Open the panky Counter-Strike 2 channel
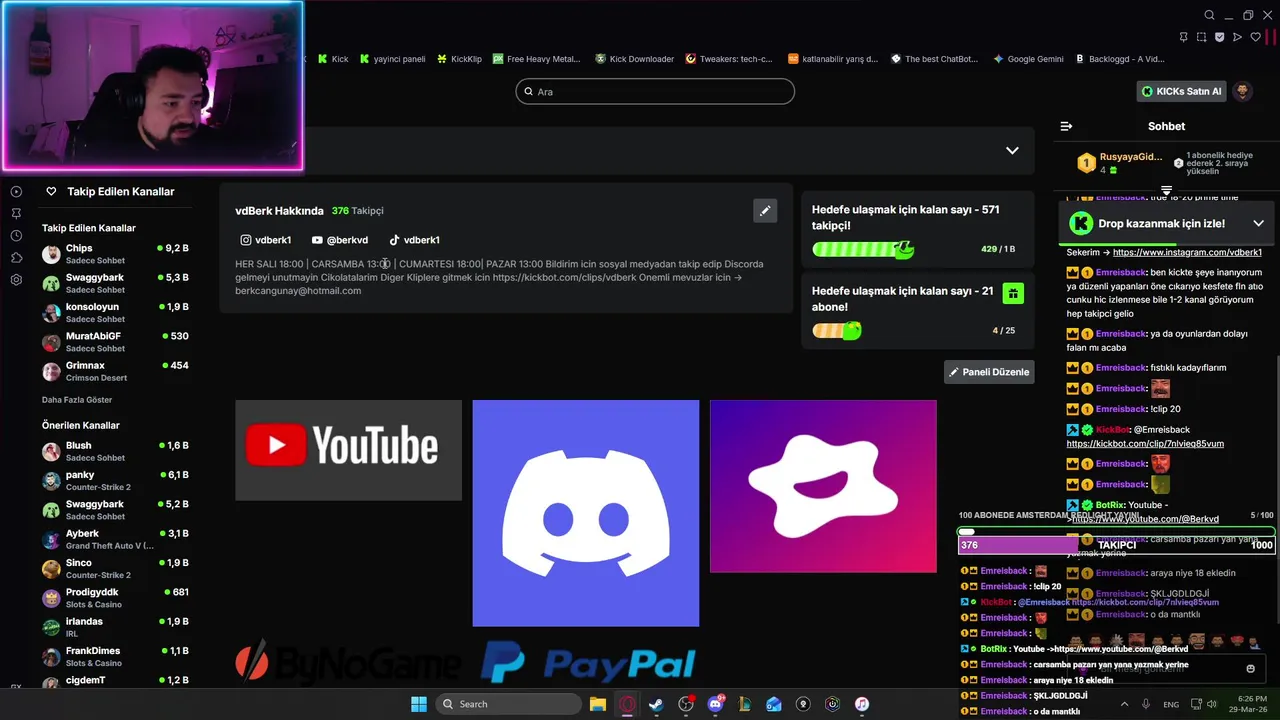1280x720 pixels. [115, 481]
